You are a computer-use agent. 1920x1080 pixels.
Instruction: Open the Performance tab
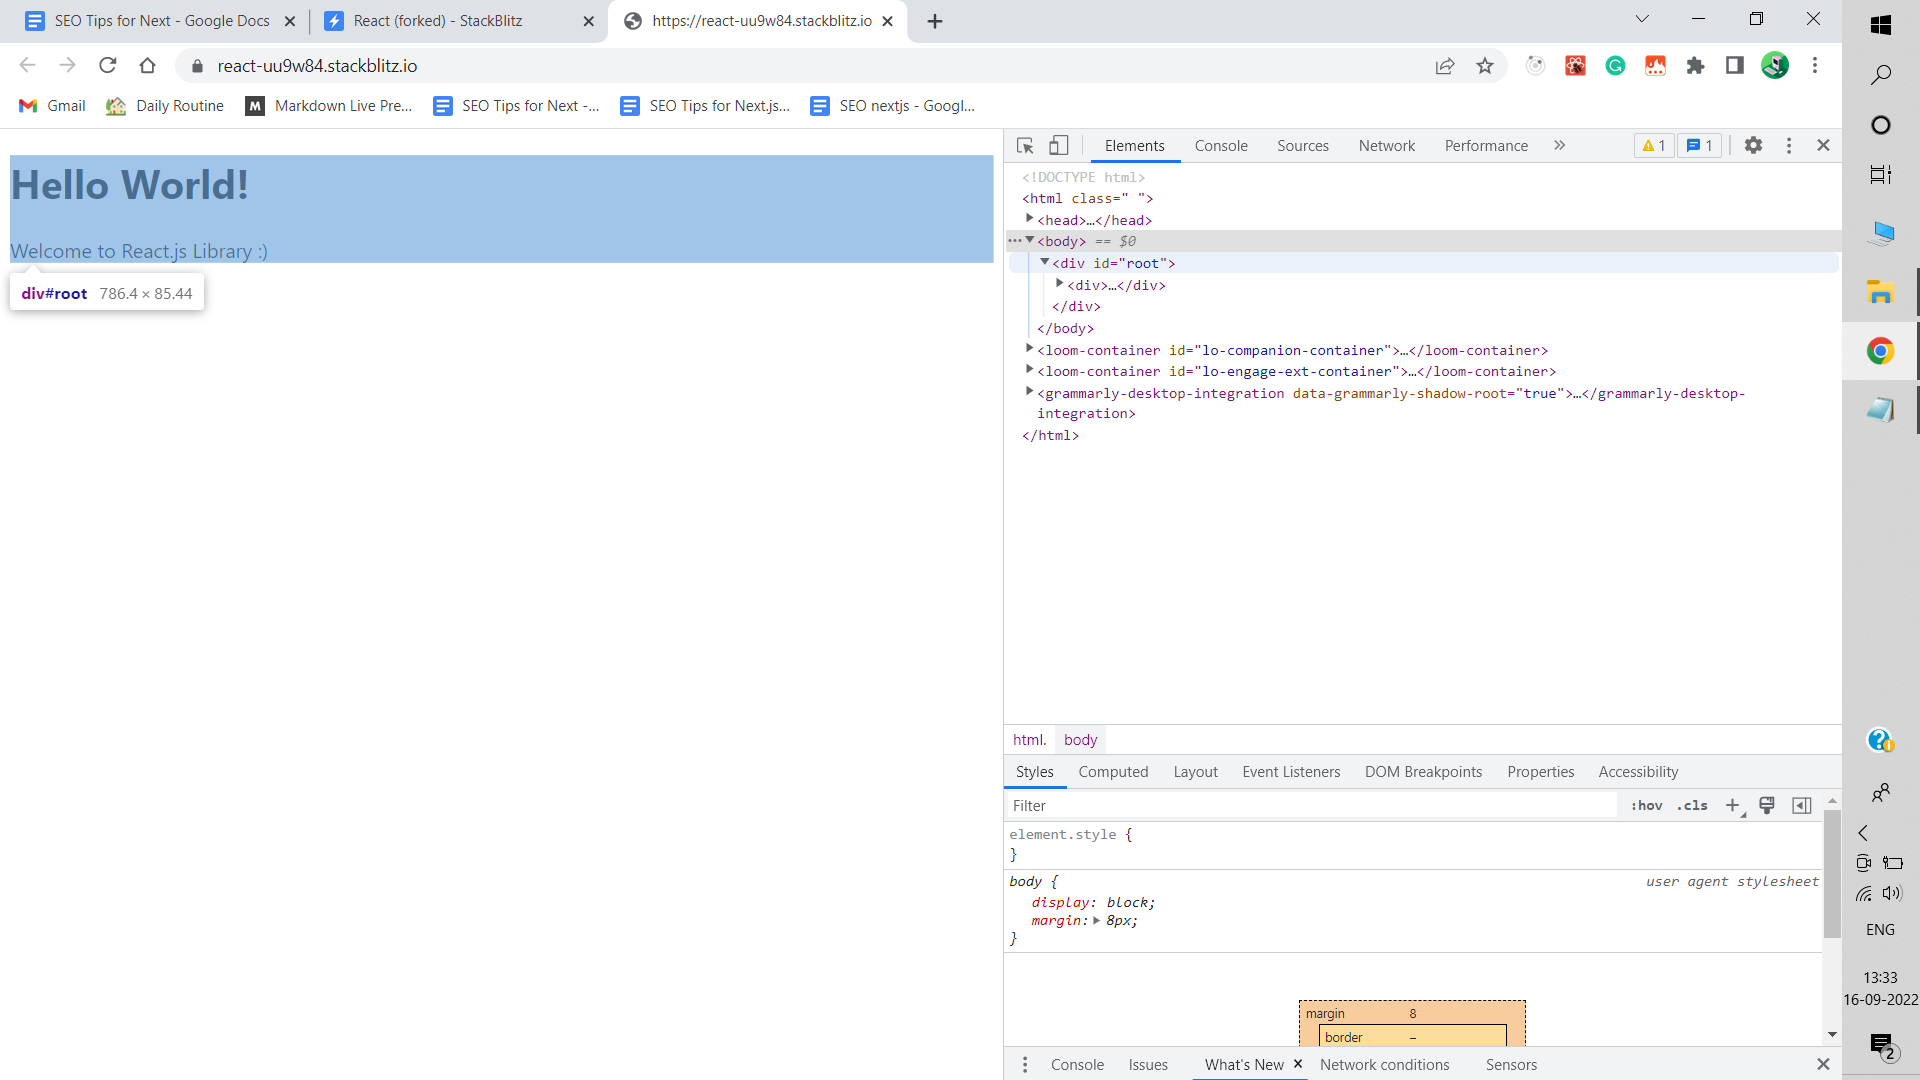1486,146
